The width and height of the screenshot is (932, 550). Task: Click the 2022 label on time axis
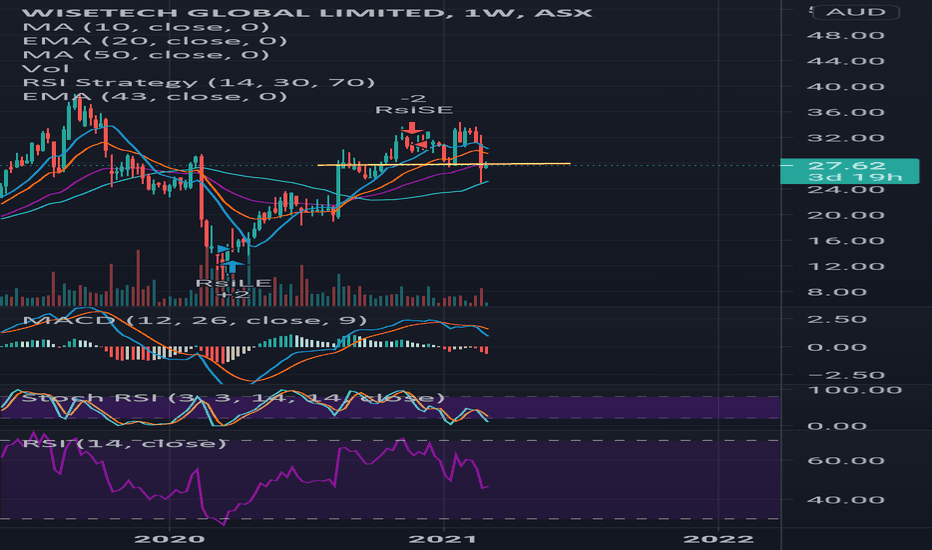[x=718, y=539]
